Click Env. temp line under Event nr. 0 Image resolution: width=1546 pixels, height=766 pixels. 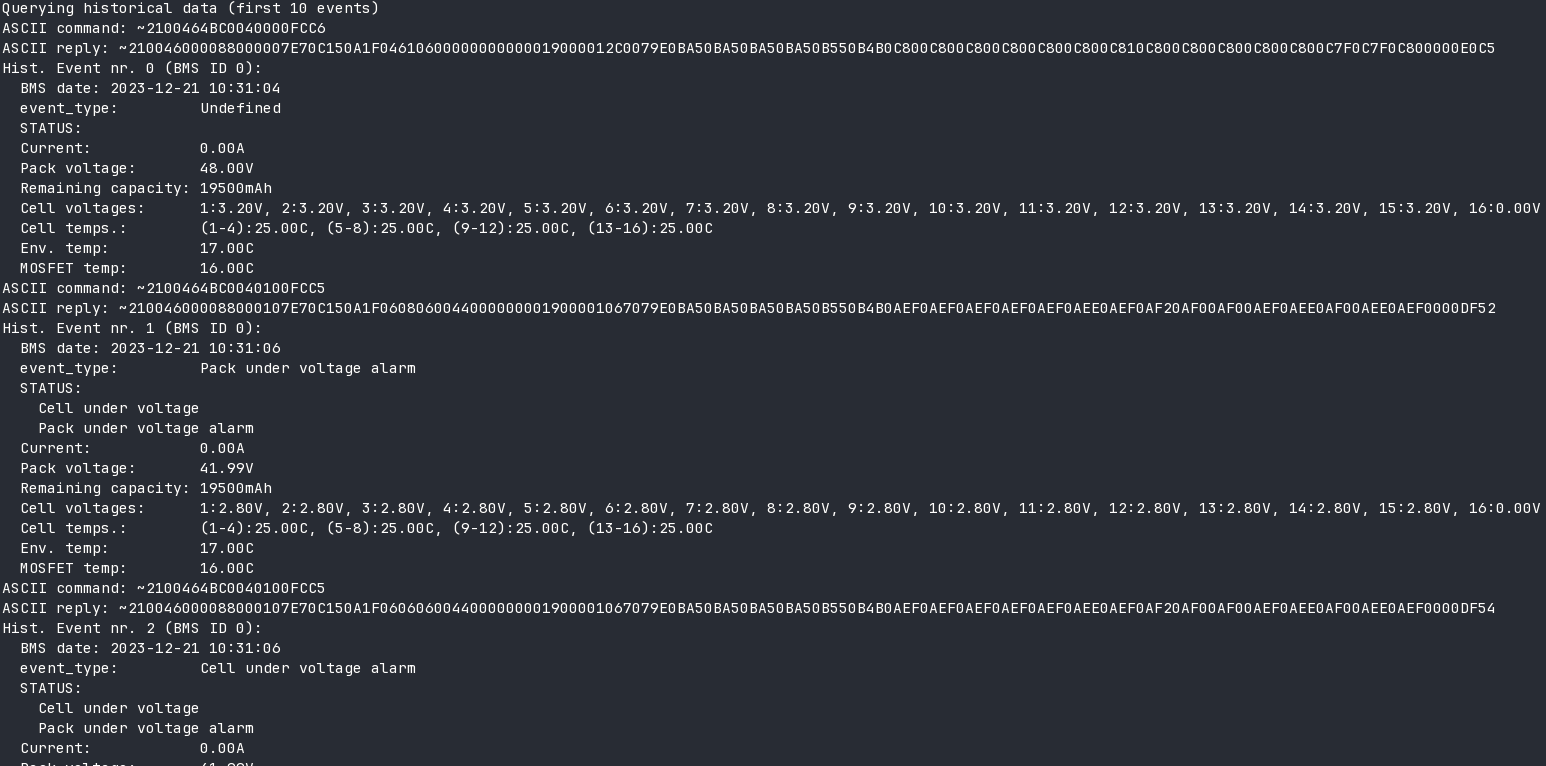[x=137, y=248]
